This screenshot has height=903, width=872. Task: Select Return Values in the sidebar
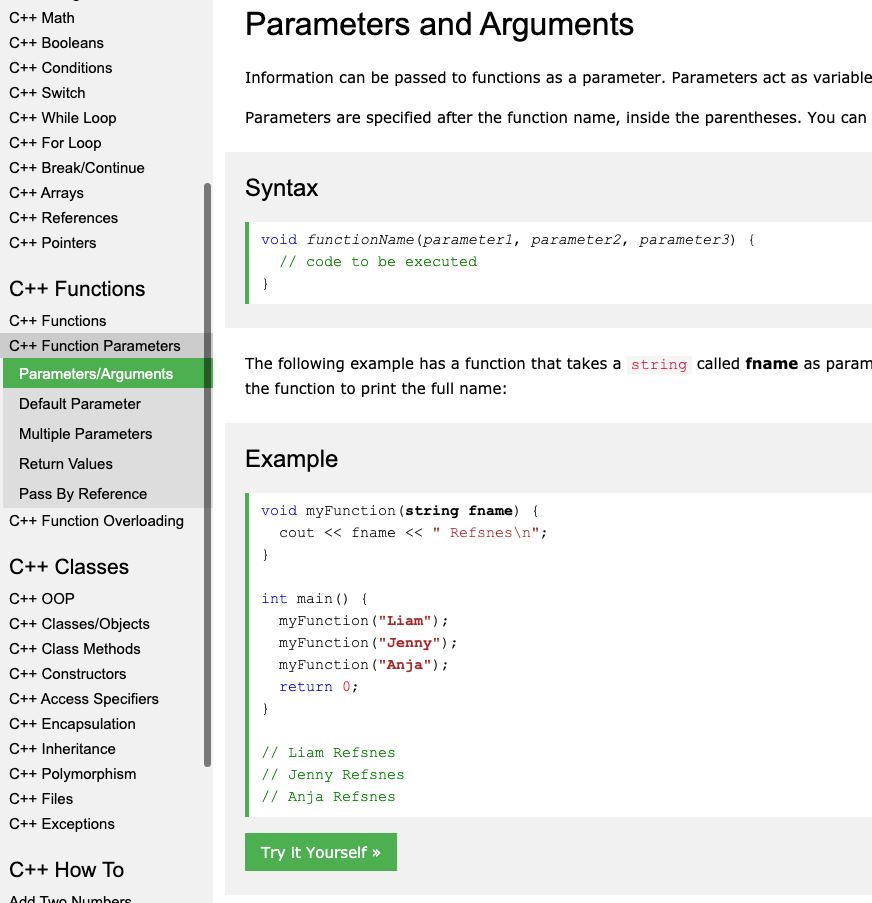click(66, 464)
